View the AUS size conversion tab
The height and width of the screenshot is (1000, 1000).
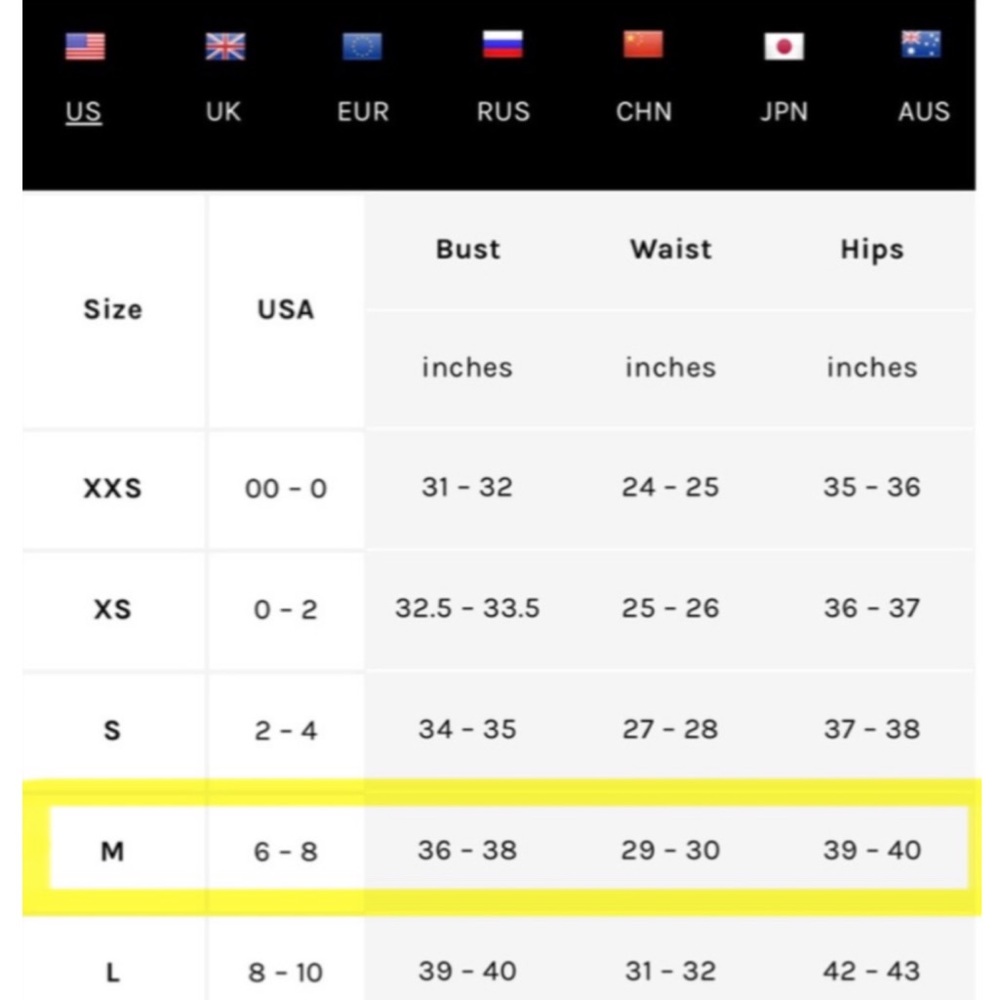point(923,112)
